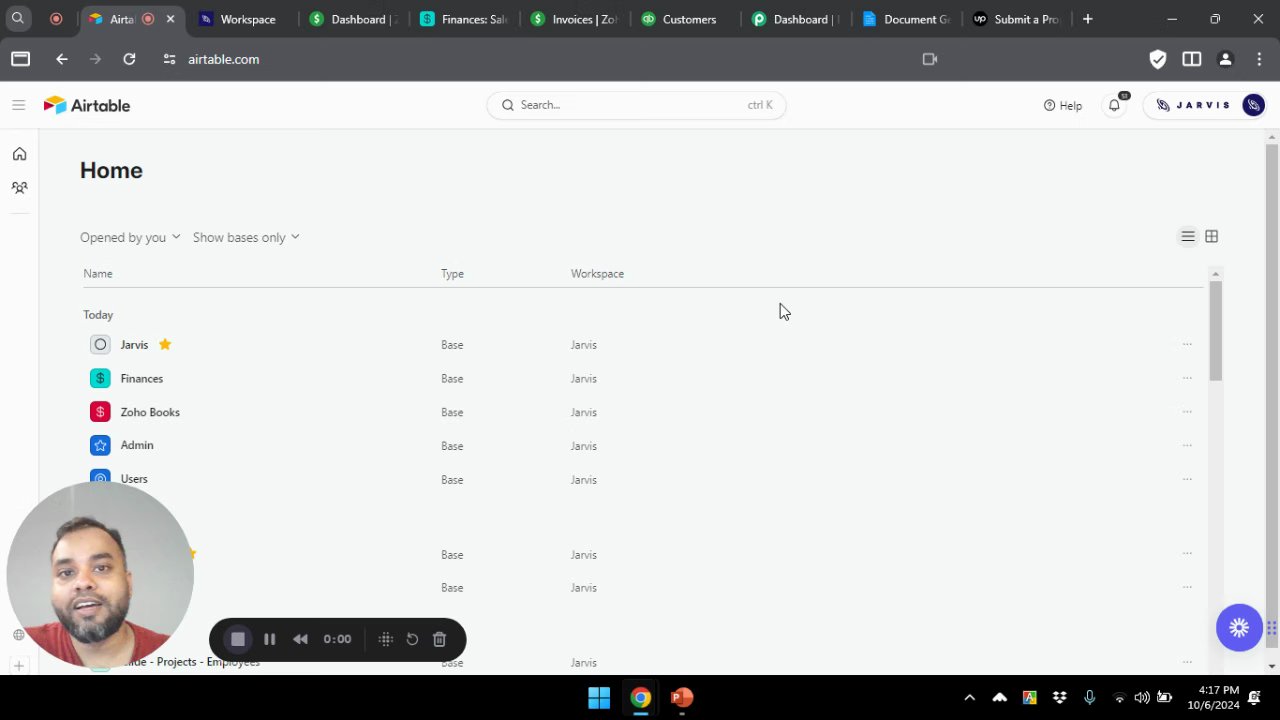Open the Zoho Books base name
The height and width of the screenshot is (720, 1280).
(150, 412)
